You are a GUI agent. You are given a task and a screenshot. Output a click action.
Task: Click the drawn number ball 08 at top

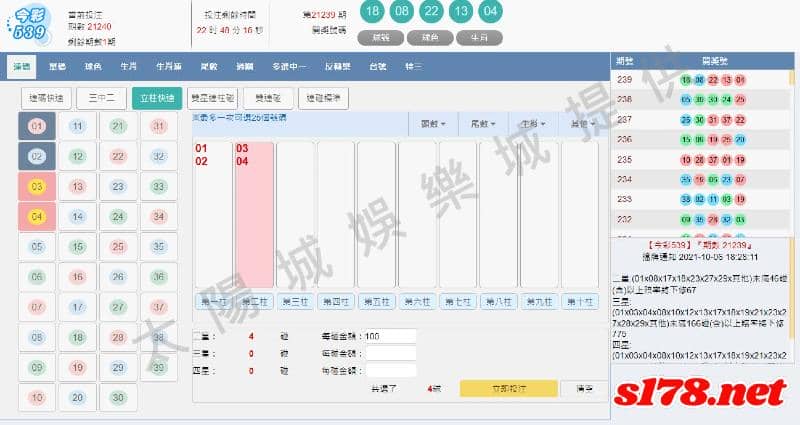pyautogui.click(x=402, y=11)
